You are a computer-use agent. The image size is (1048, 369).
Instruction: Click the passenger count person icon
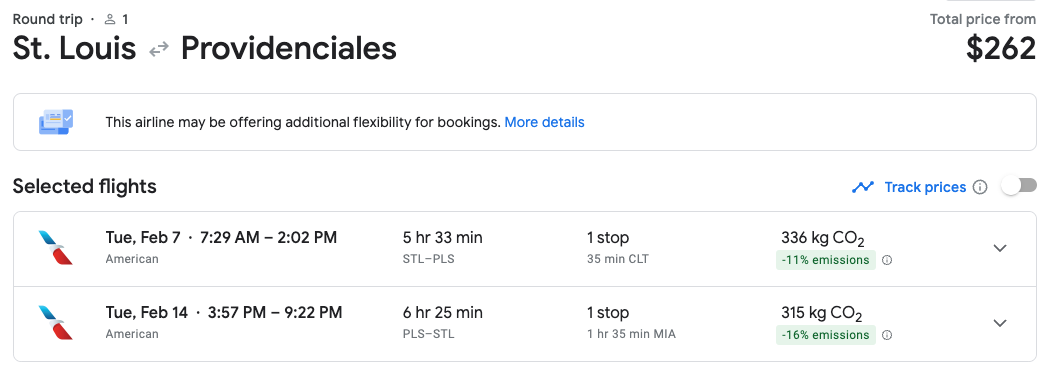click(110, 19)
